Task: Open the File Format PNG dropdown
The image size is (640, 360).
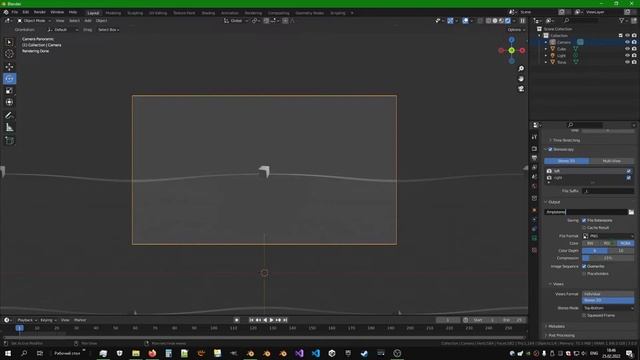Action: pos(608,236)
